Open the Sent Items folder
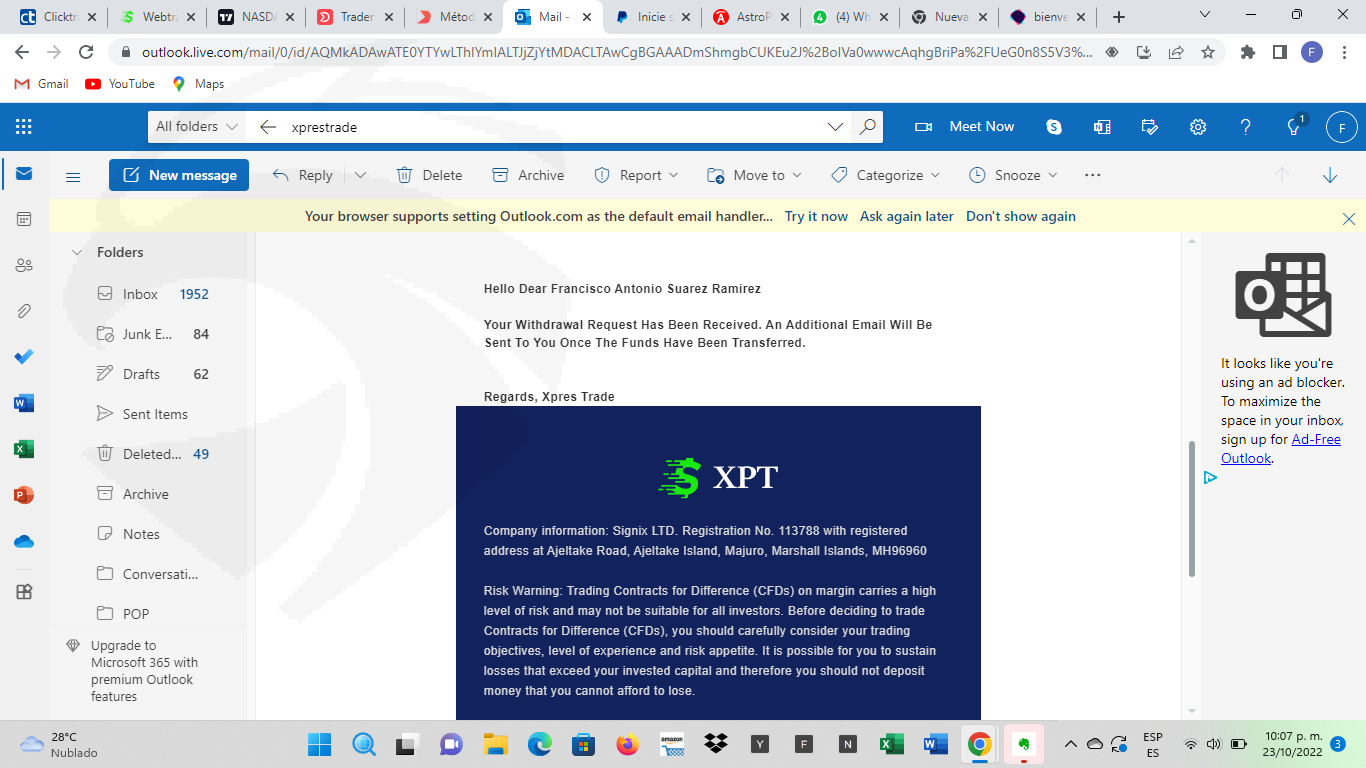Viewport: 1366px width, 768px height. [x=155, y=414]
